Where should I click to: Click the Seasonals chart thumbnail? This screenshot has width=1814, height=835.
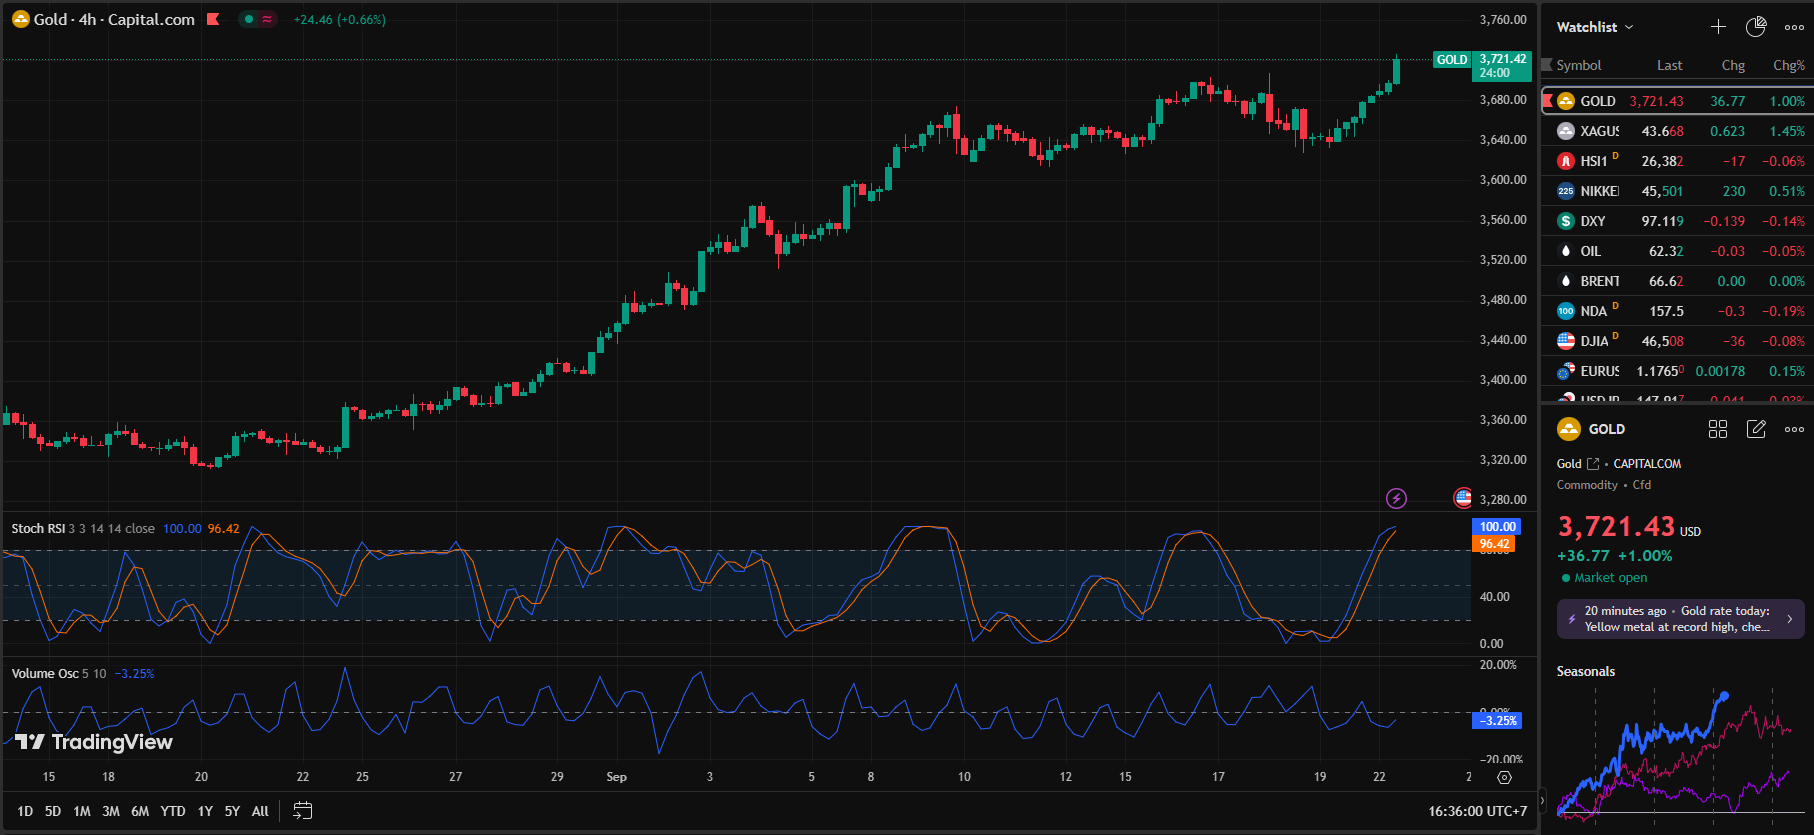1676,755
